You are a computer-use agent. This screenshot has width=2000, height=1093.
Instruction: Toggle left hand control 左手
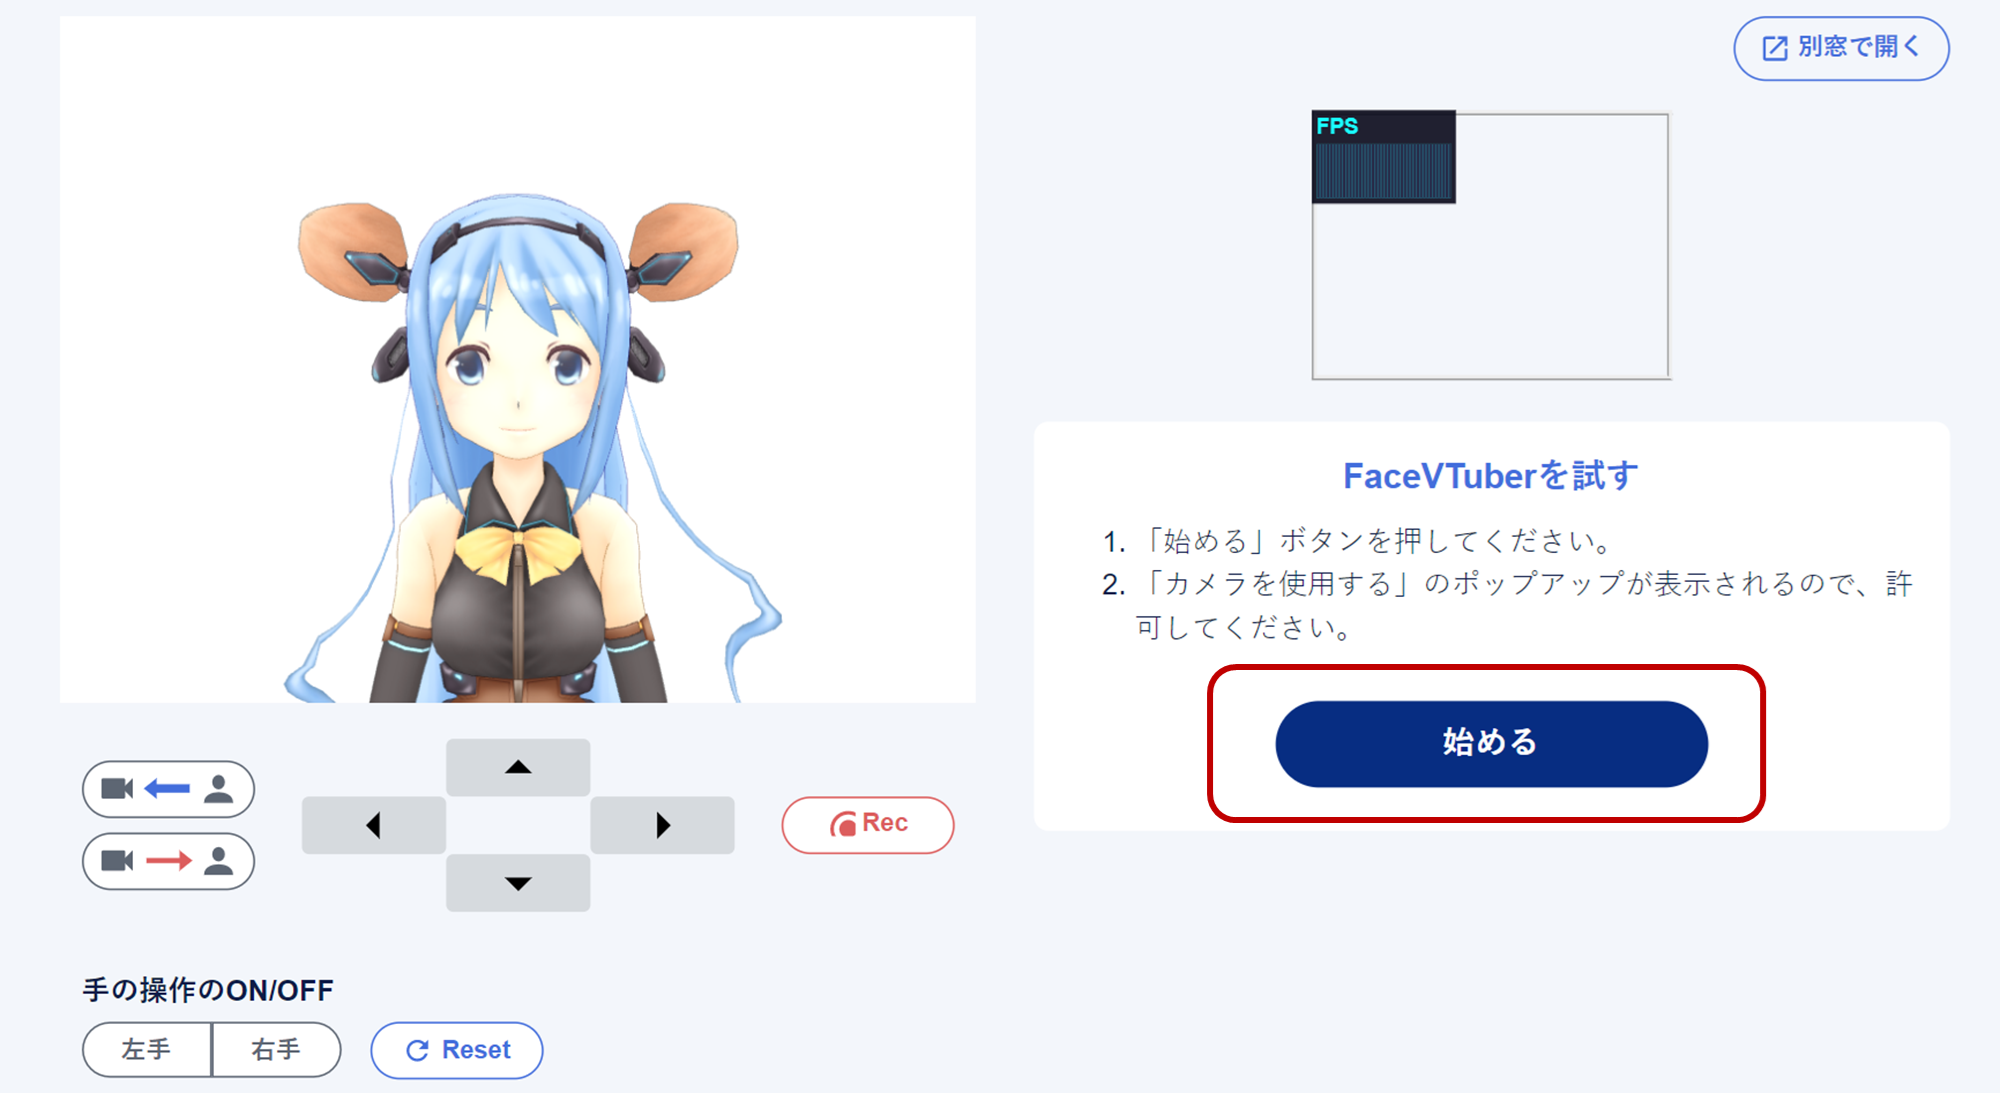(x=147, y=1050)
